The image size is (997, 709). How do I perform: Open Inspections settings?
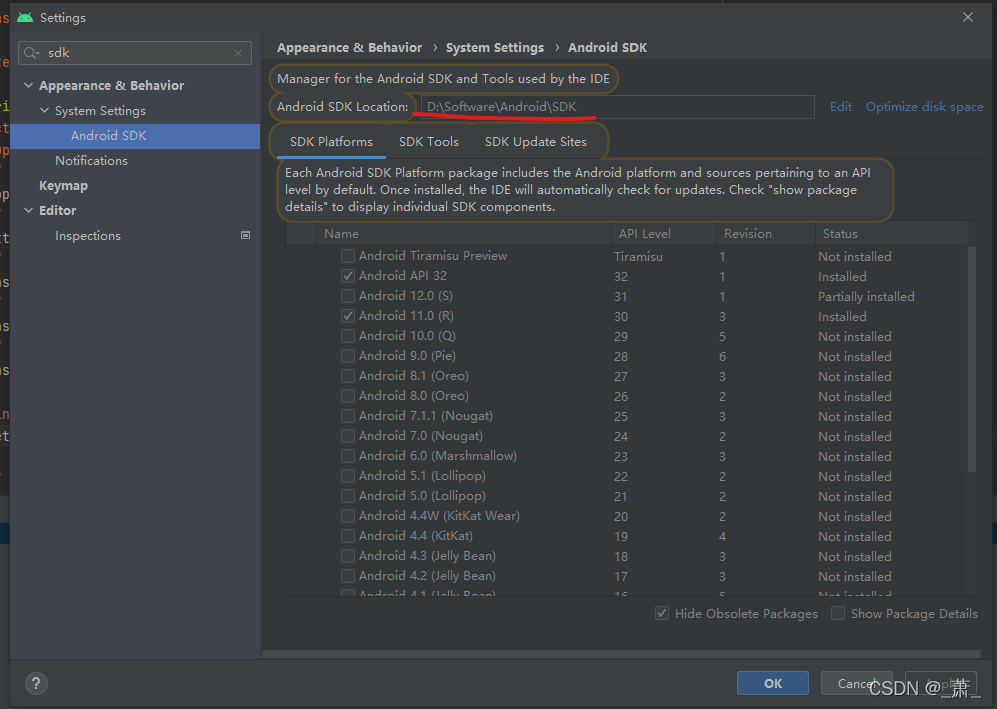click(88, 236)
